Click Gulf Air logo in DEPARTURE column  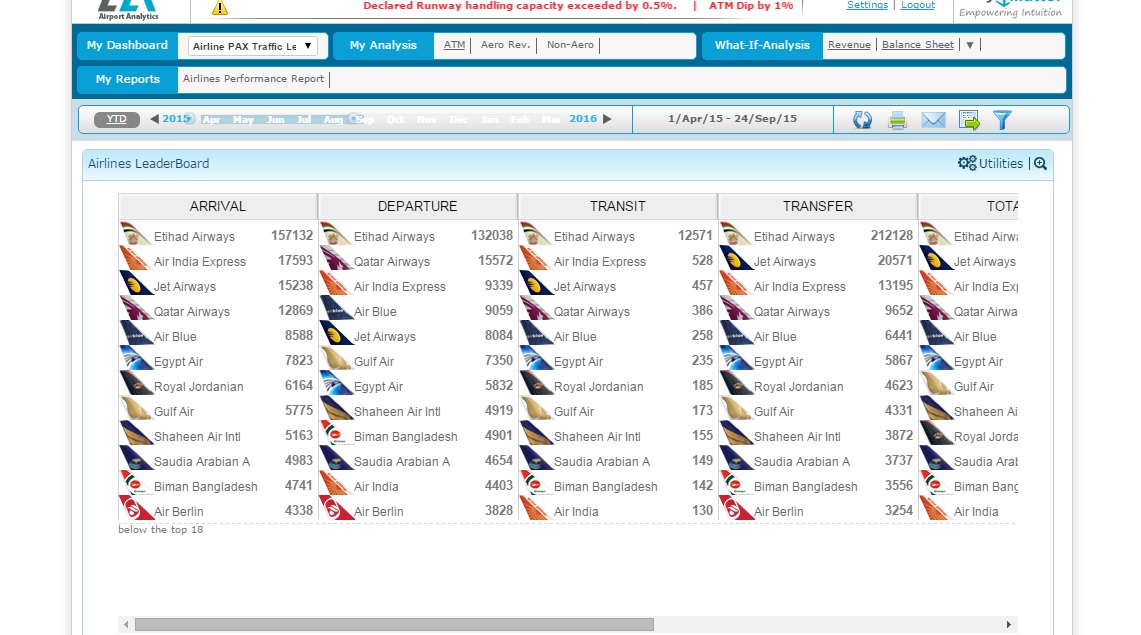tap(335, 360)
